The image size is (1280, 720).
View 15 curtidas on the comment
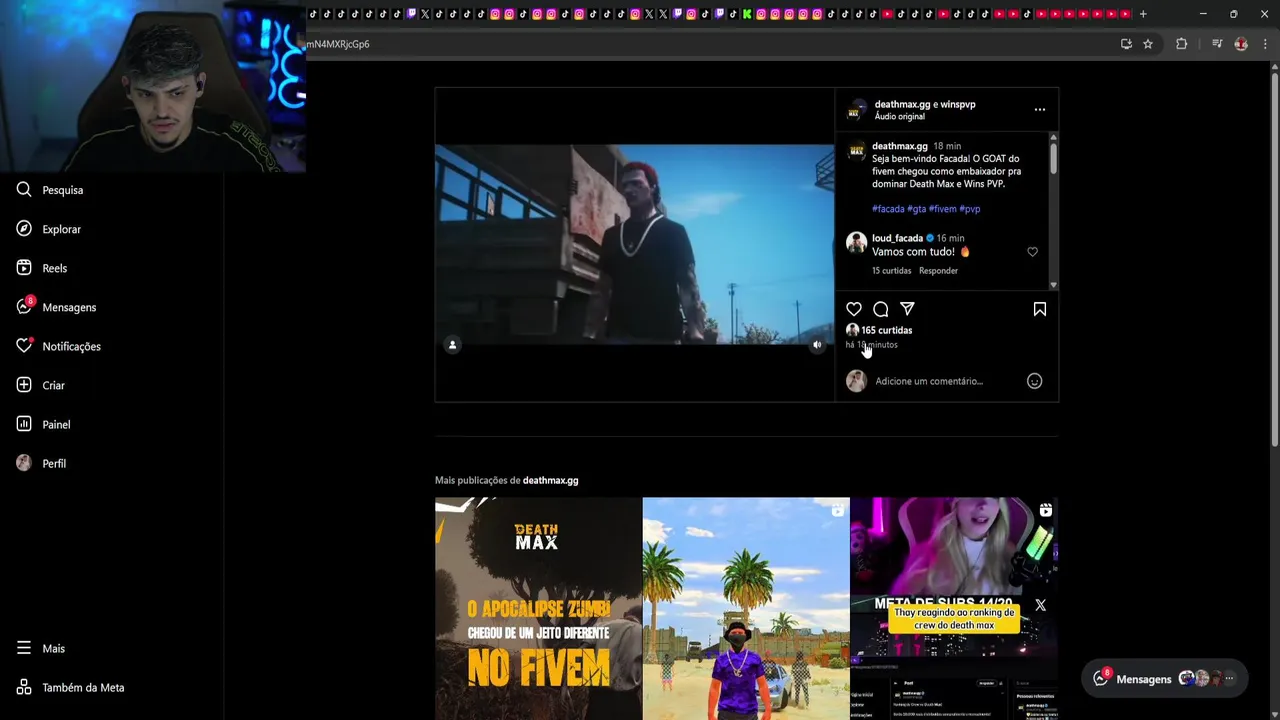pyautogui.click(x=891, y=271)
